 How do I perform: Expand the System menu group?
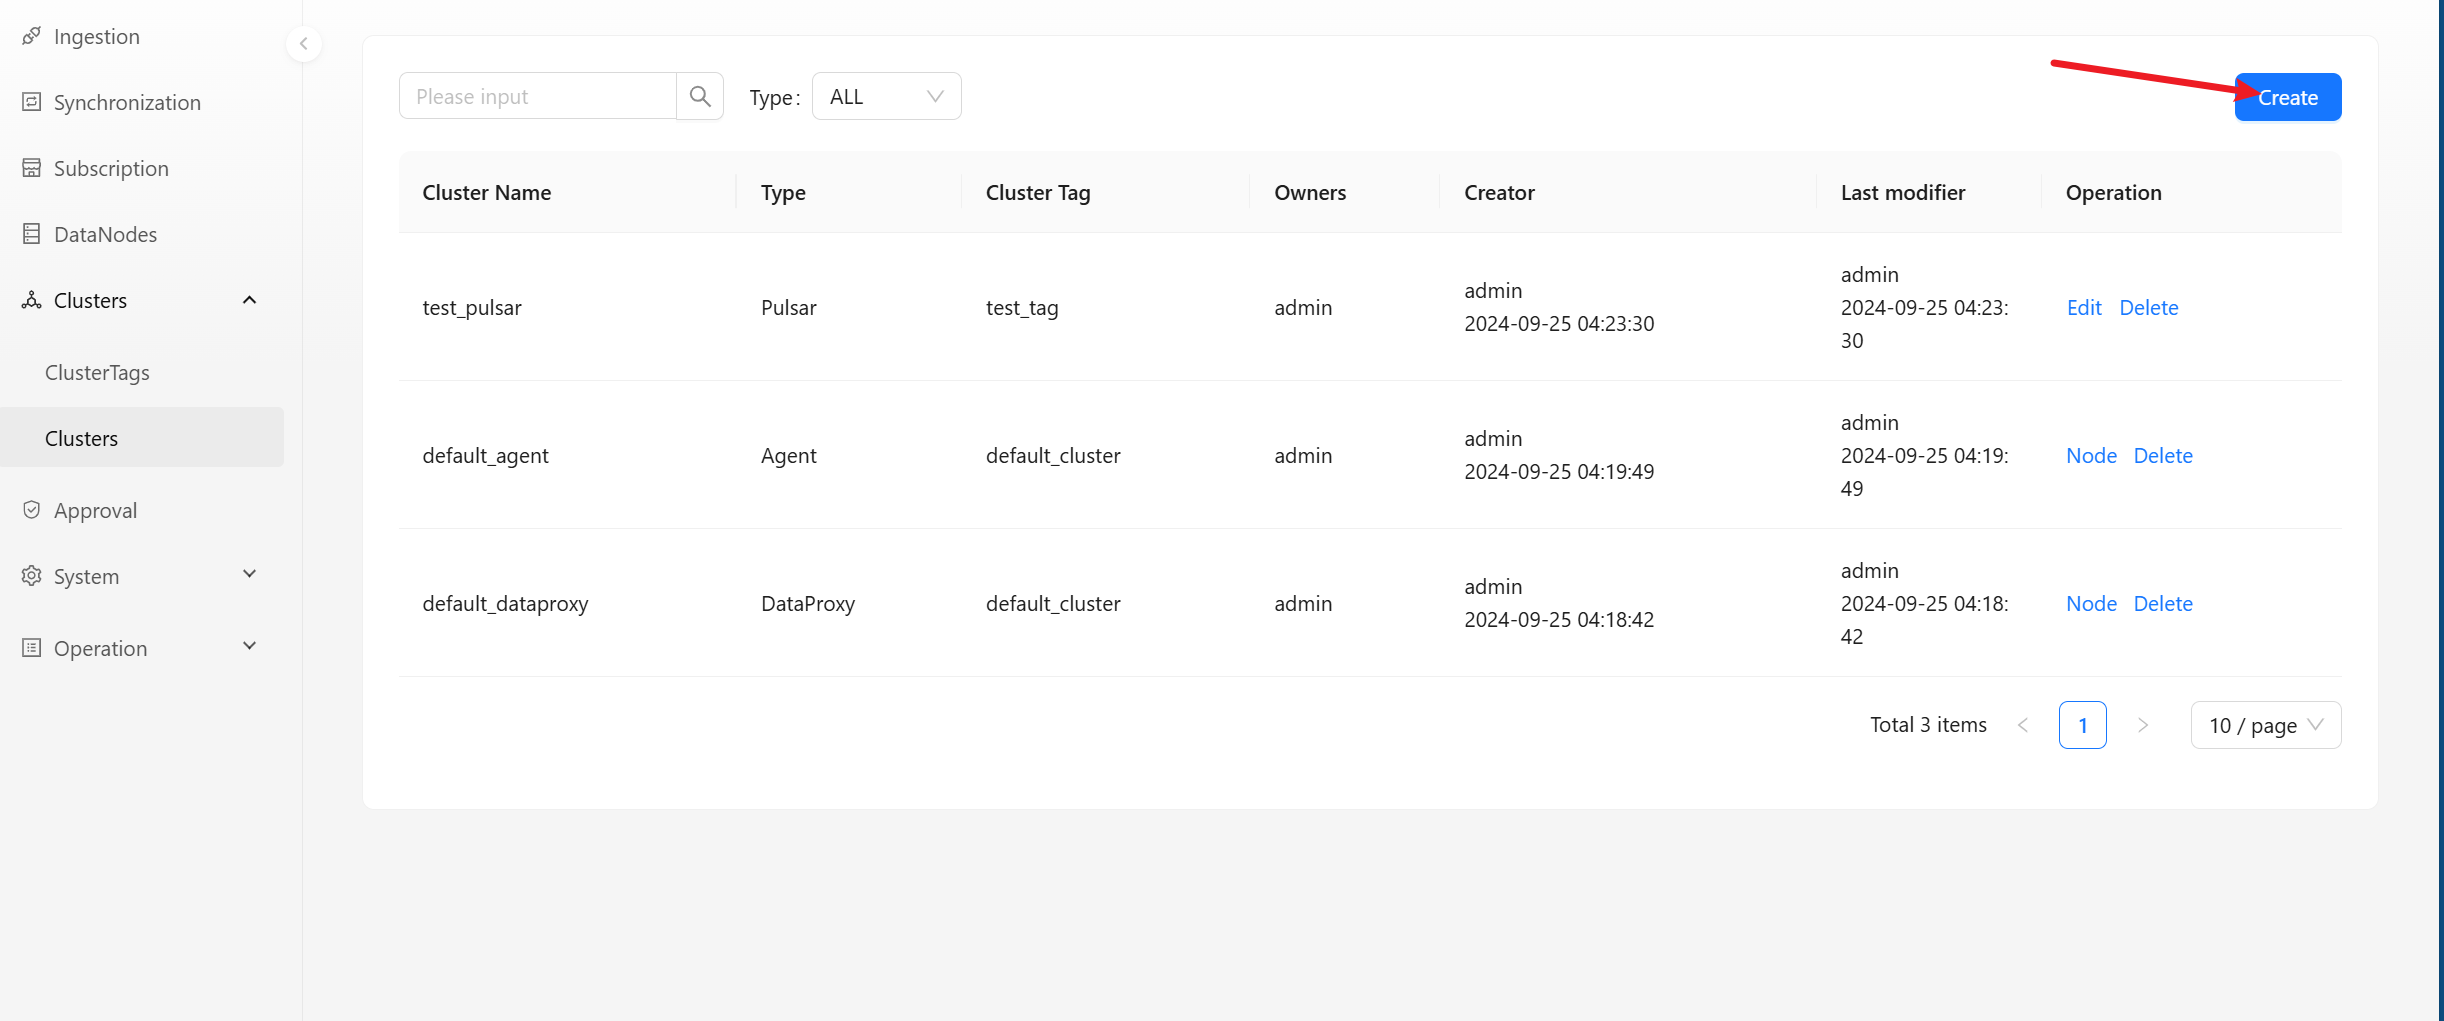[x=250, y=574]
